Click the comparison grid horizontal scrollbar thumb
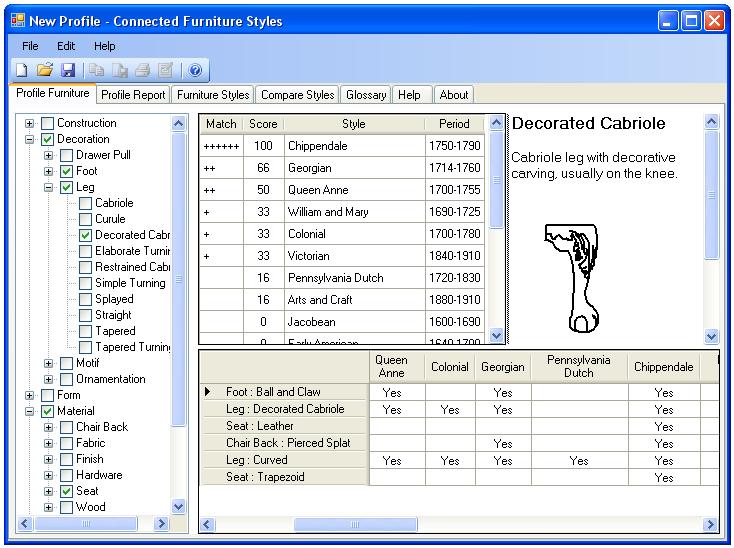 pyautogui.click(x=355, y=524)
